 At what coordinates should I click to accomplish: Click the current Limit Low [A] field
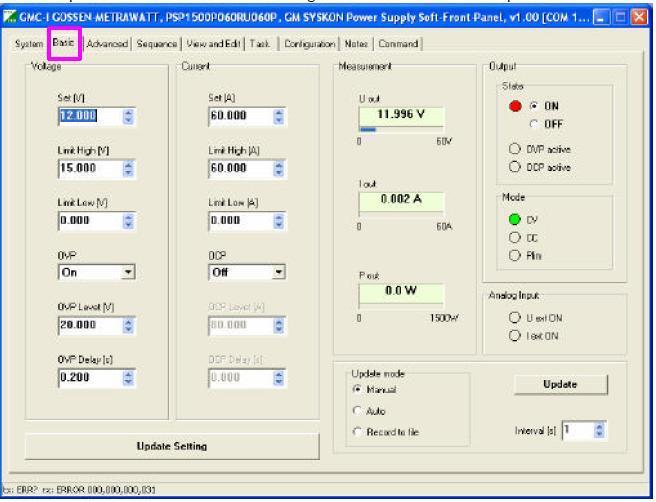click(x=247, y=221)
